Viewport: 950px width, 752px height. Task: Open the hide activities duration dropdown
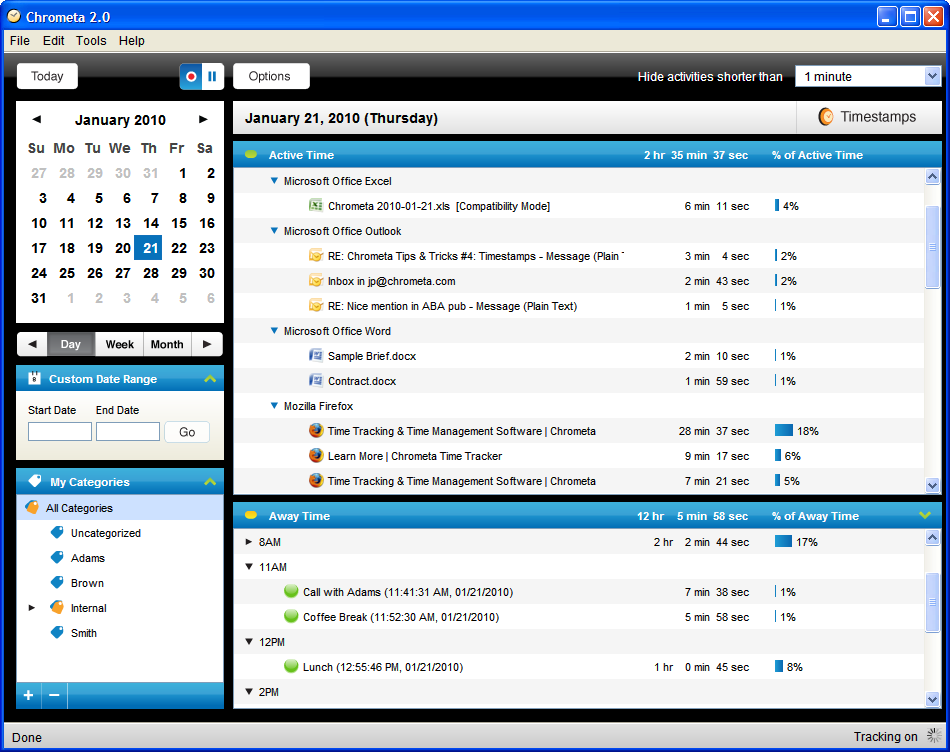click(932, 76)
